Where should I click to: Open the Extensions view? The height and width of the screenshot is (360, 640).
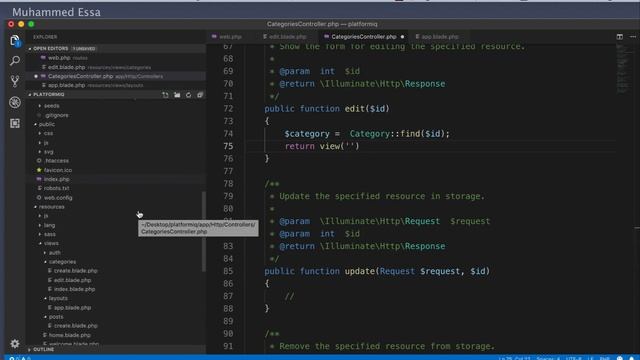pyautogui.click(x=15, y=123)
